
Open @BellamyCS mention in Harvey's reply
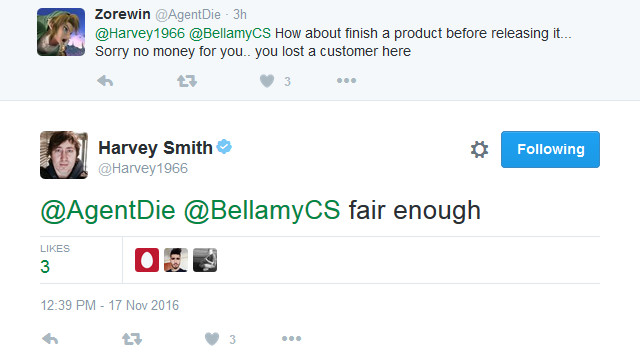262,211
